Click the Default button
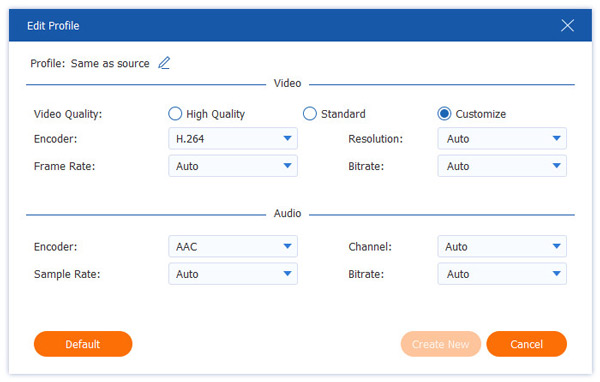This screenshot has width=600, height=382. tap(83, 344)
